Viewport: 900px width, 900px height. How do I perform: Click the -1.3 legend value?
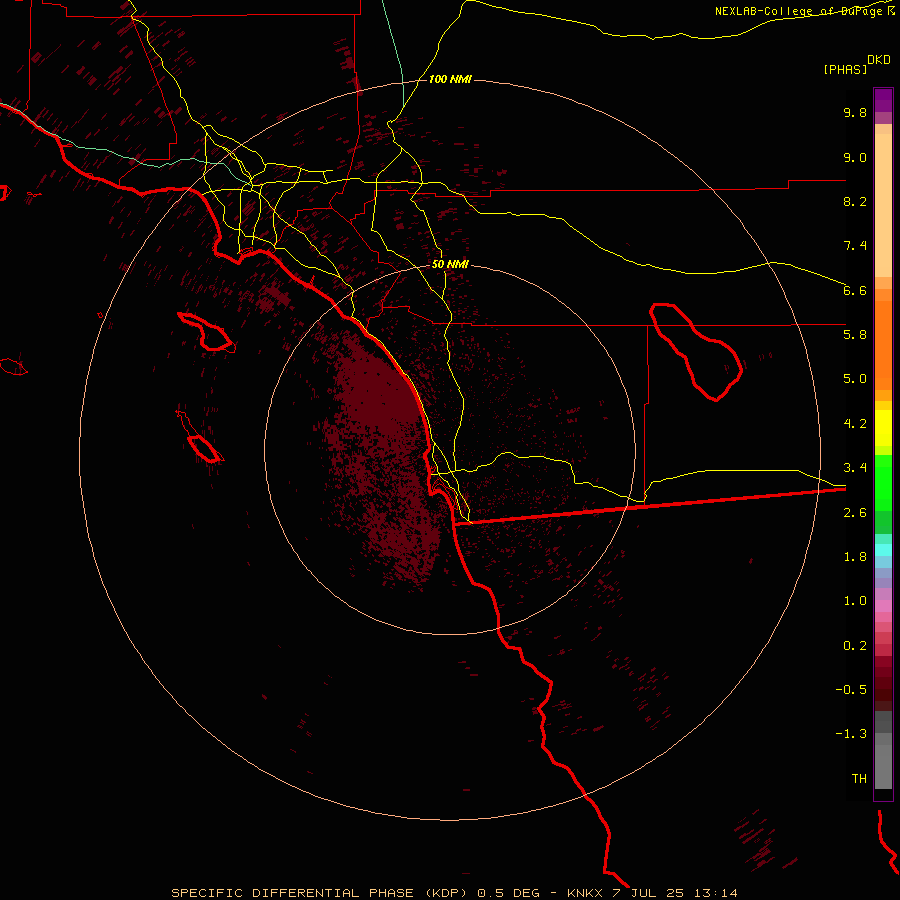[x=851, y=734]
